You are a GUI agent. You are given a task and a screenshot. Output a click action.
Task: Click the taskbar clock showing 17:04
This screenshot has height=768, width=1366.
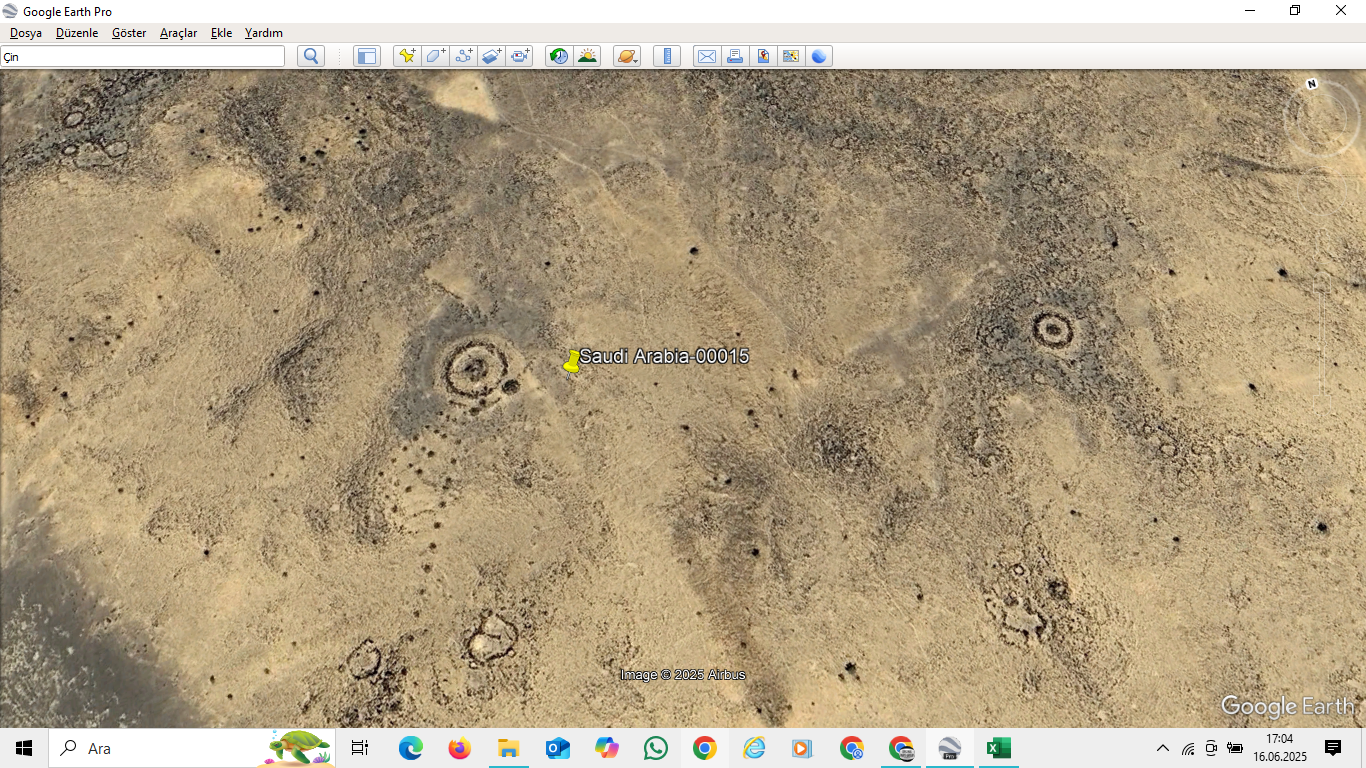(1280, 748)
